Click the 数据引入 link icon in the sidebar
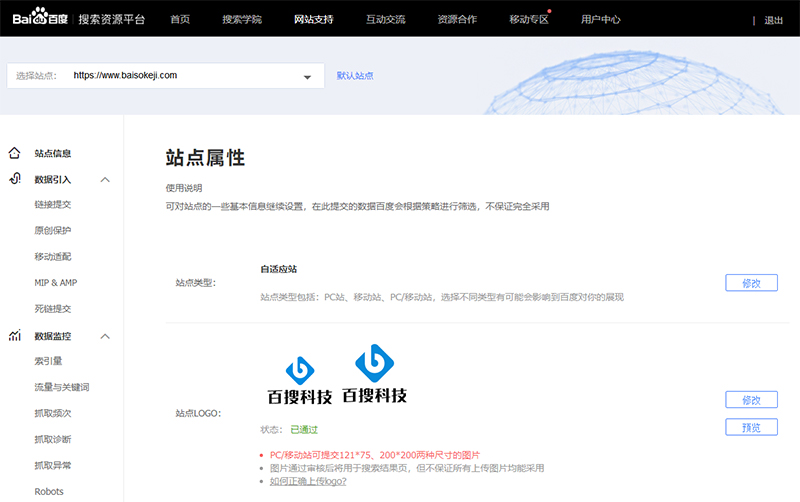Viewport: 800px width, 502px height. pyautogui.click(x=15, y=179)
